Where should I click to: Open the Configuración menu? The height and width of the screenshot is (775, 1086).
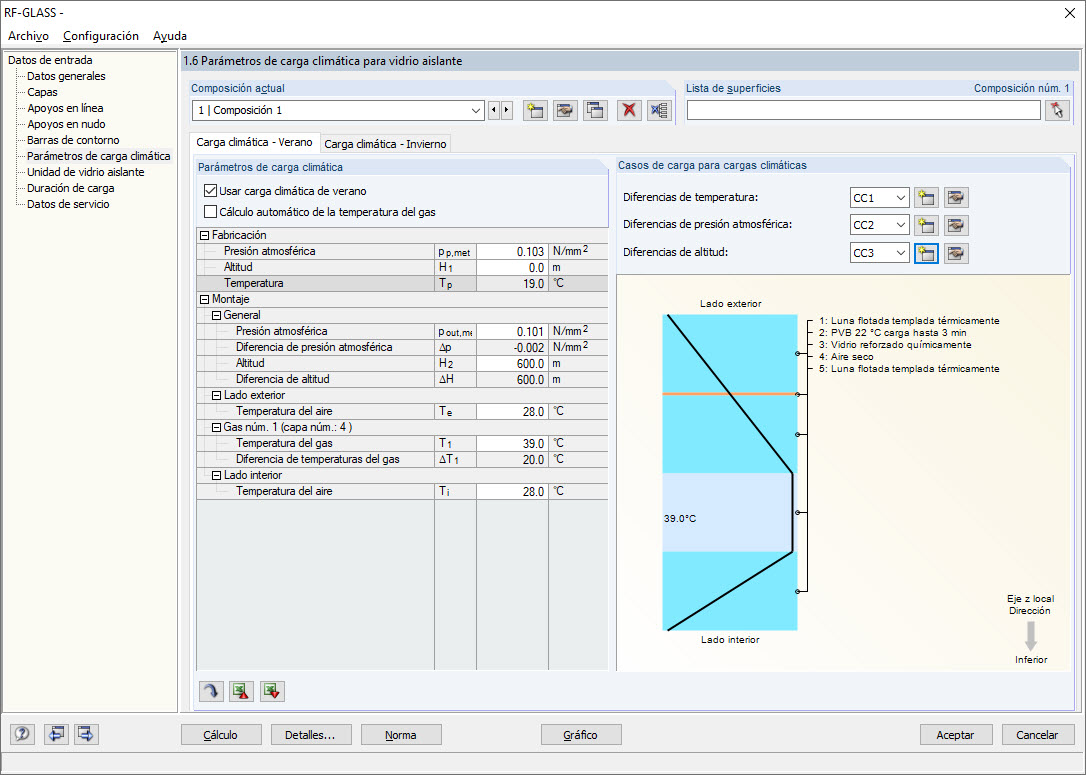[100, 36]
